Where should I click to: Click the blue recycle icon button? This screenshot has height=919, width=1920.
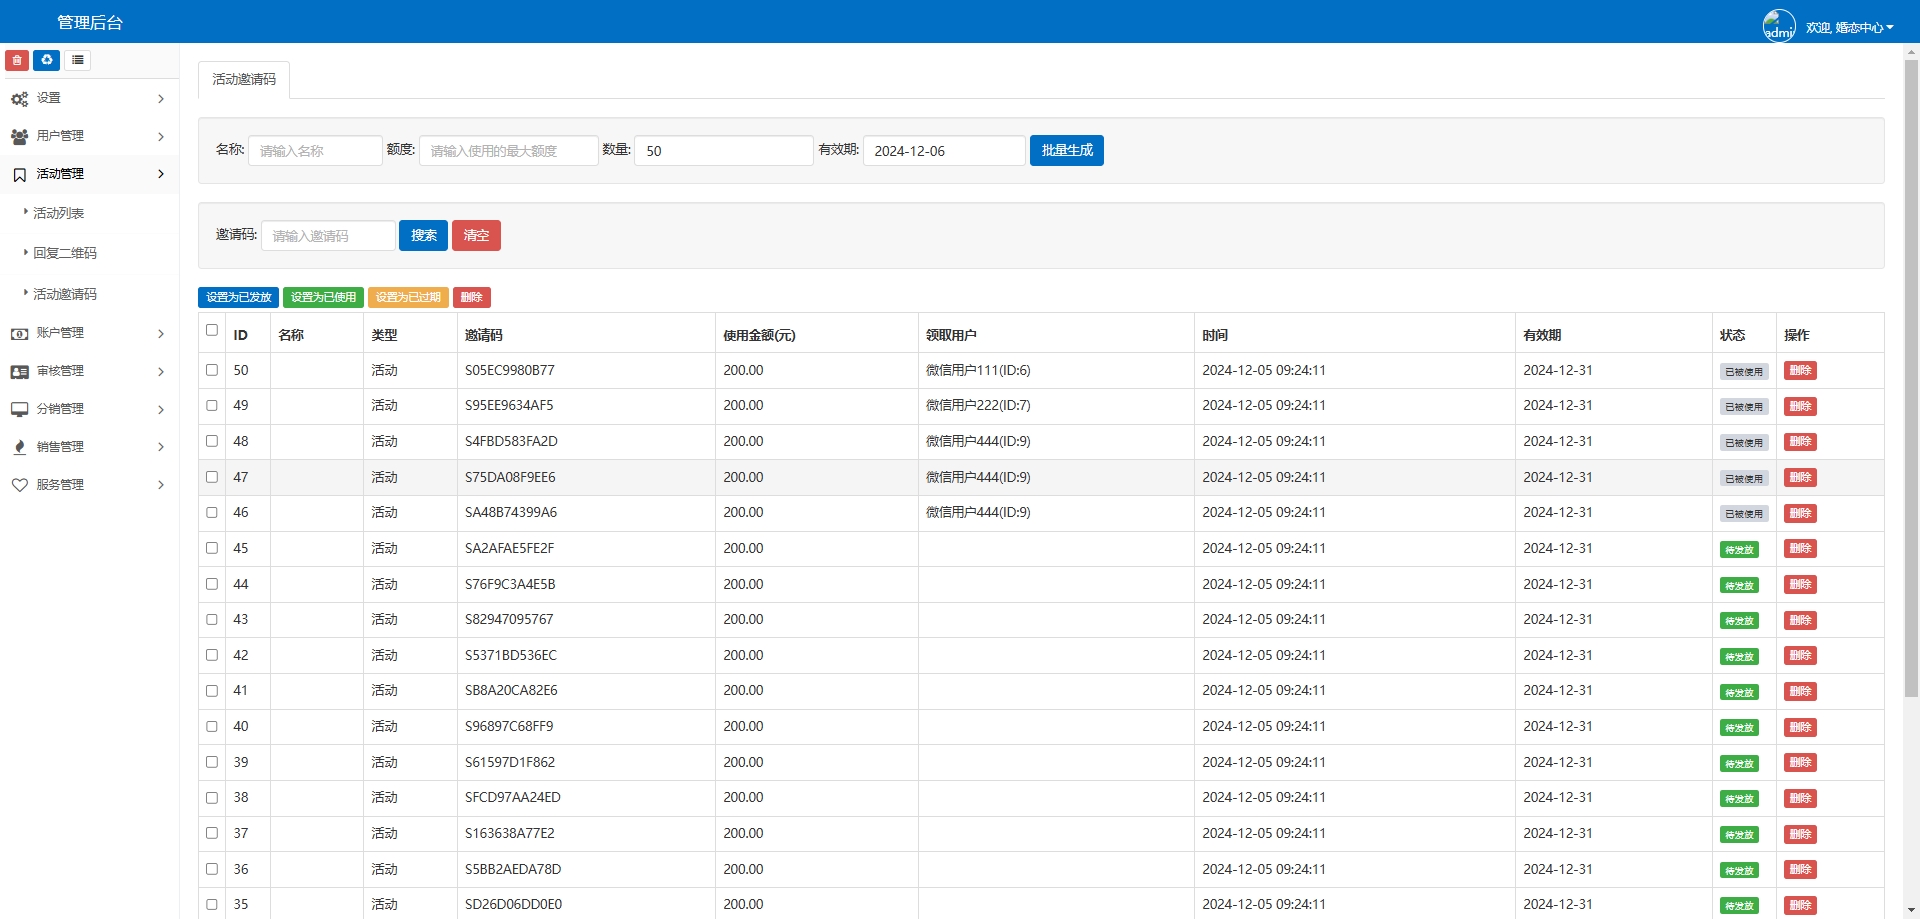(47, 60)
